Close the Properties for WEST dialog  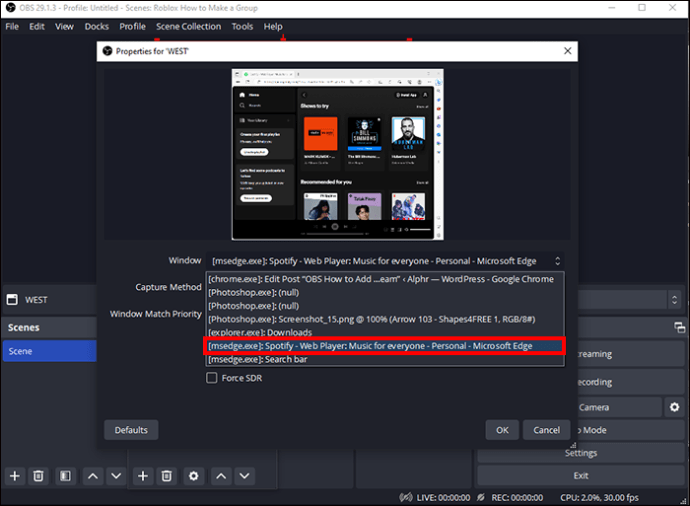click(568, 51)
